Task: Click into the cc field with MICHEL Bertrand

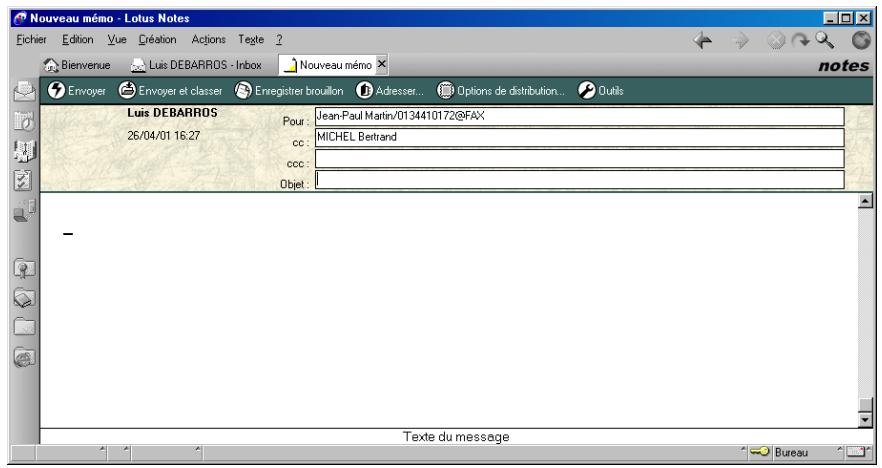Action: (579, 137)
